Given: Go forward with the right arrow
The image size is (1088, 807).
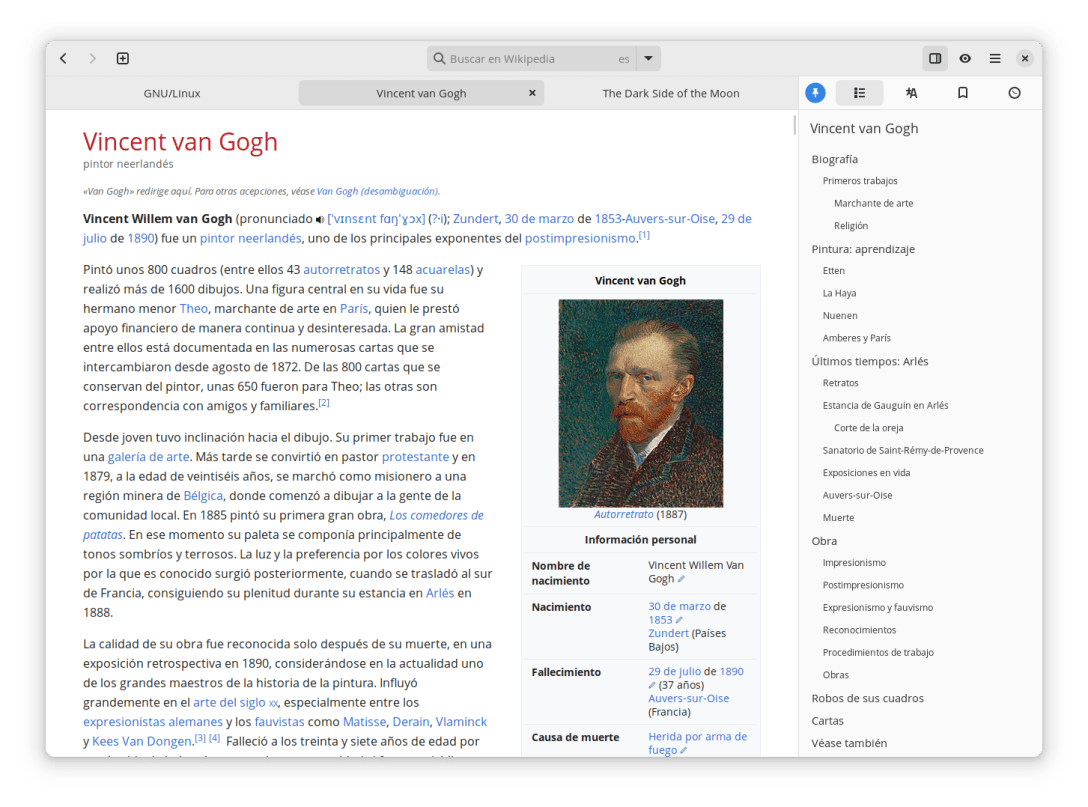Looking at the screenshot, I should coord(92,58).
